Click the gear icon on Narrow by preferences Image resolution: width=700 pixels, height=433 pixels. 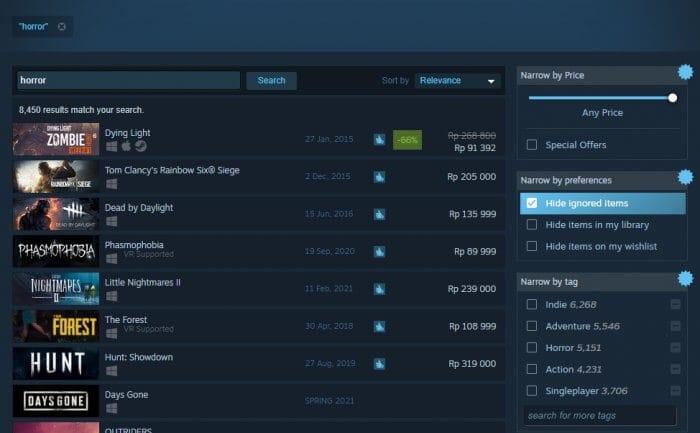685,177
